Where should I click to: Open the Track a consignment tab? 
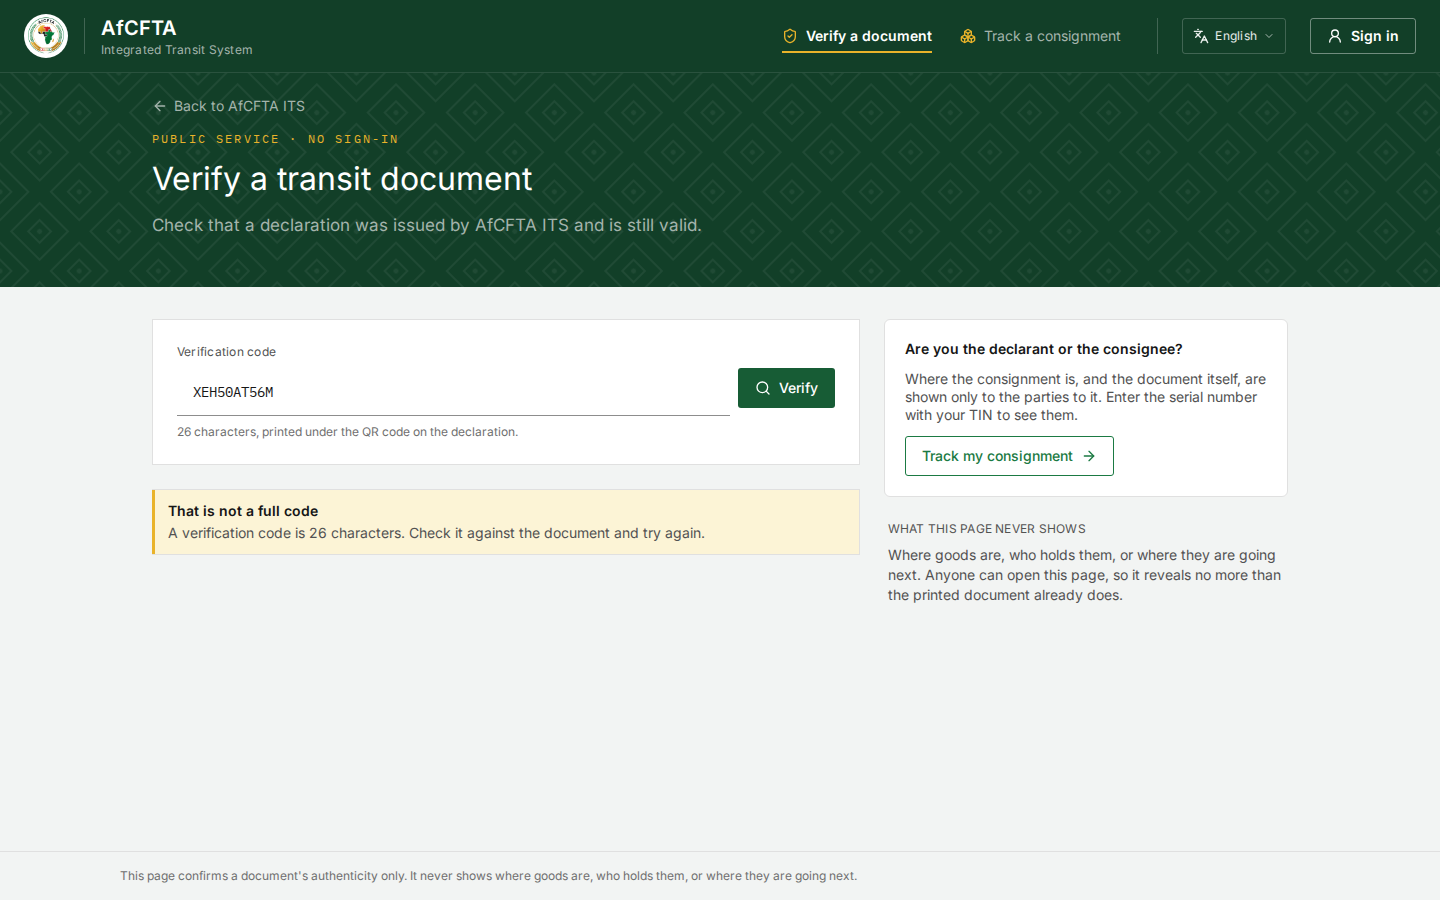[x=1040, y=36]
